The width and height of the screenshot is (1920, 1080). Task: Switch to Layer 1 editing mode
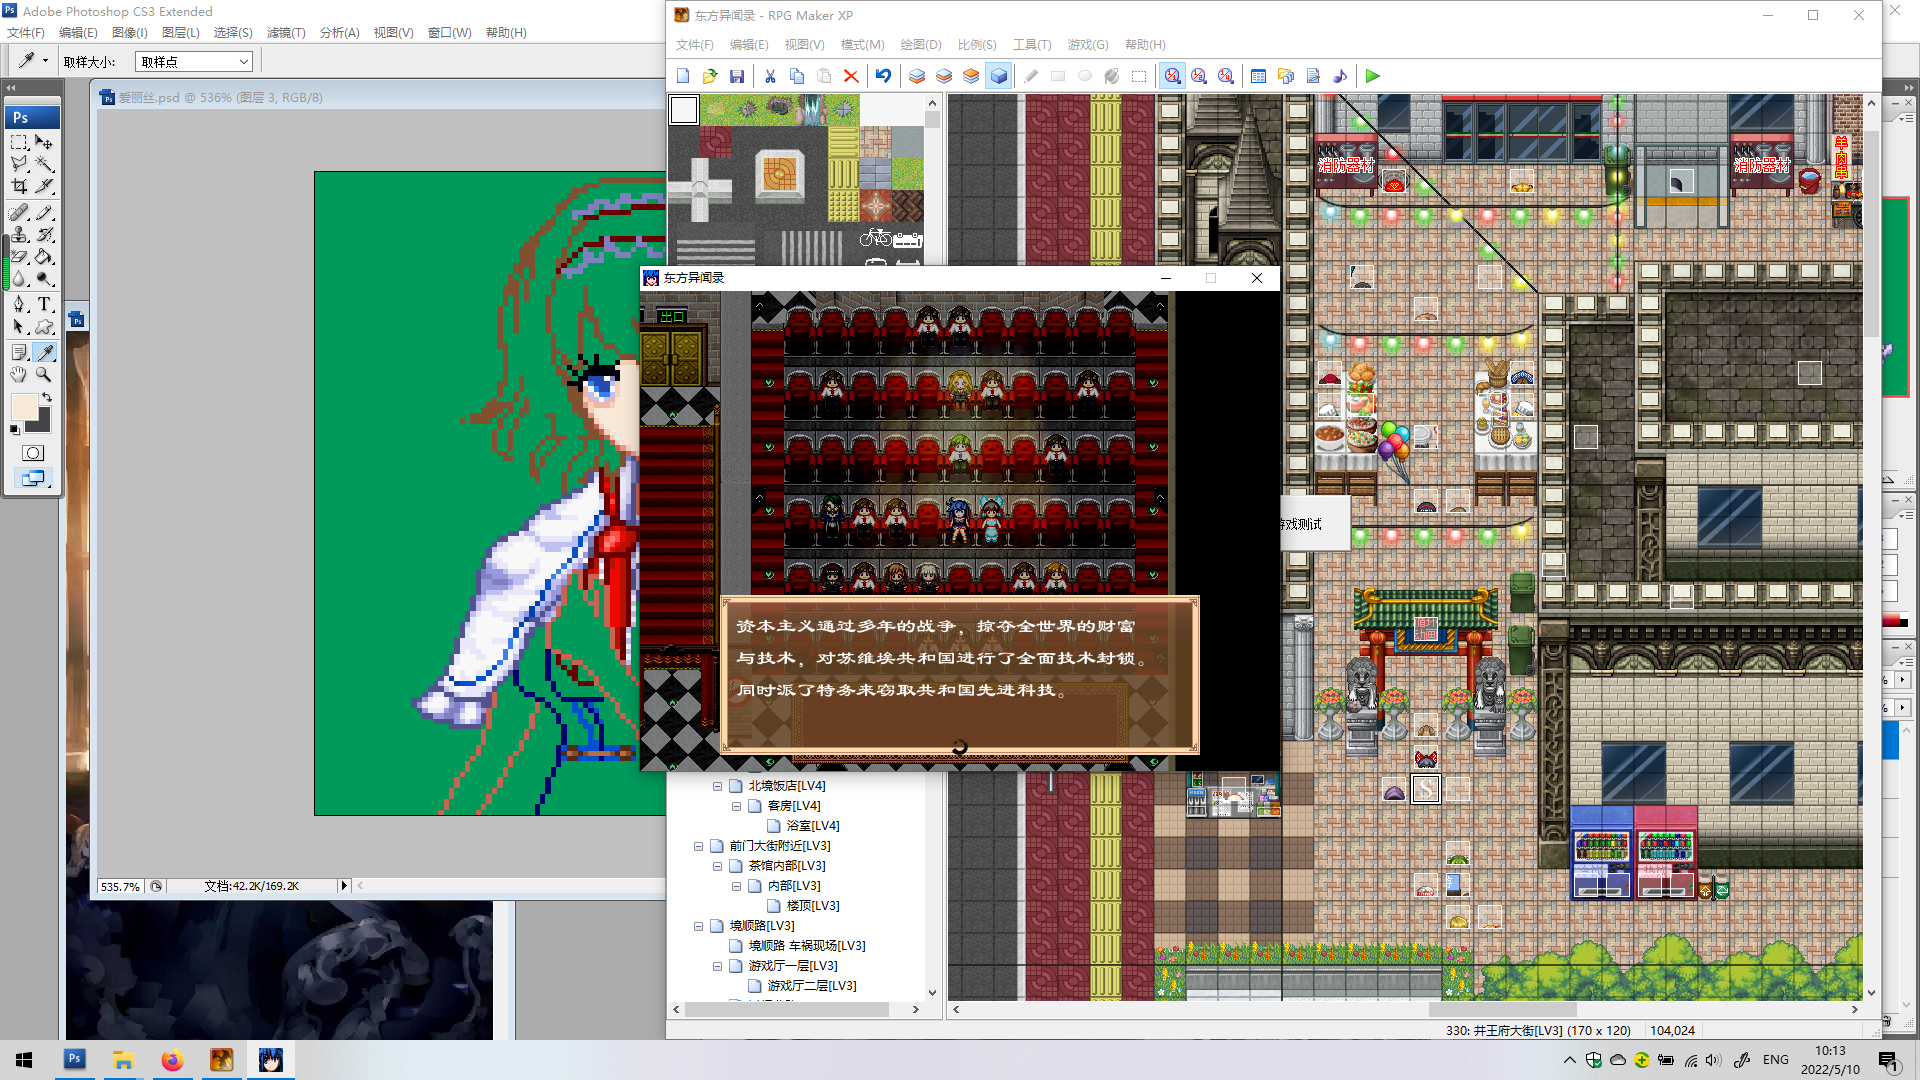point(917,76)
